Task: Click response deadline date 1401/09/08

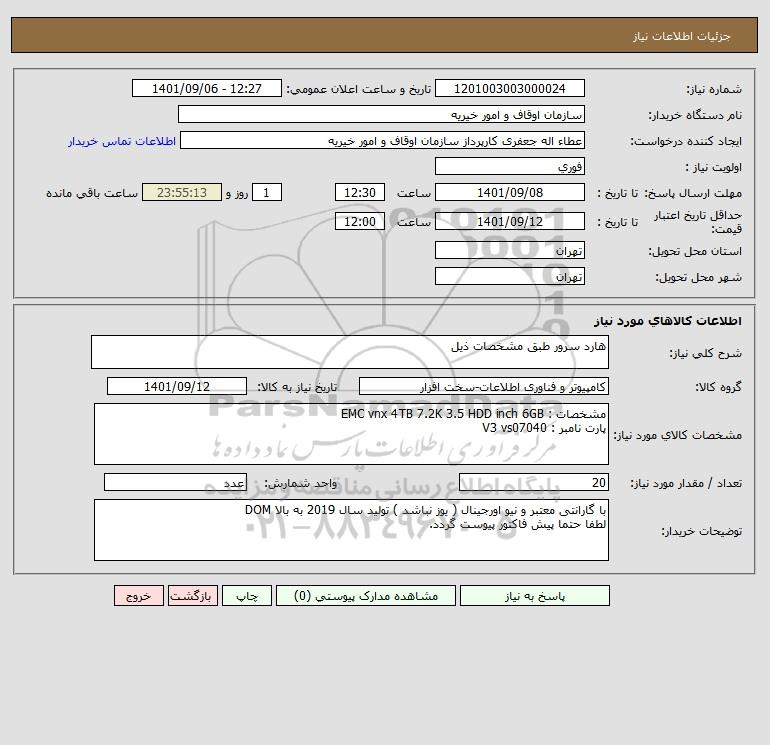Action: [x=510, y=193]
